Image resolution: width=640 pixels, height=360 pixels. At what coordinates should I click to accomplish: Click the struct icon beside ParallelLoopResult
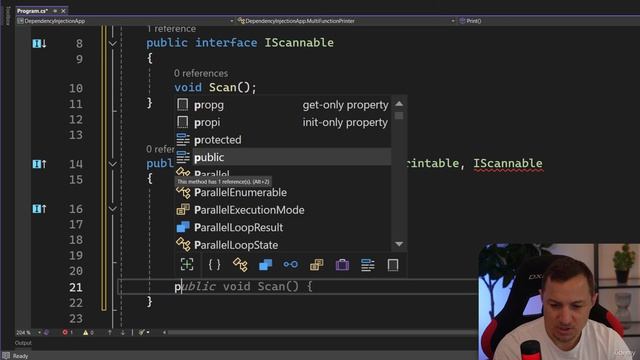point(183,227)
